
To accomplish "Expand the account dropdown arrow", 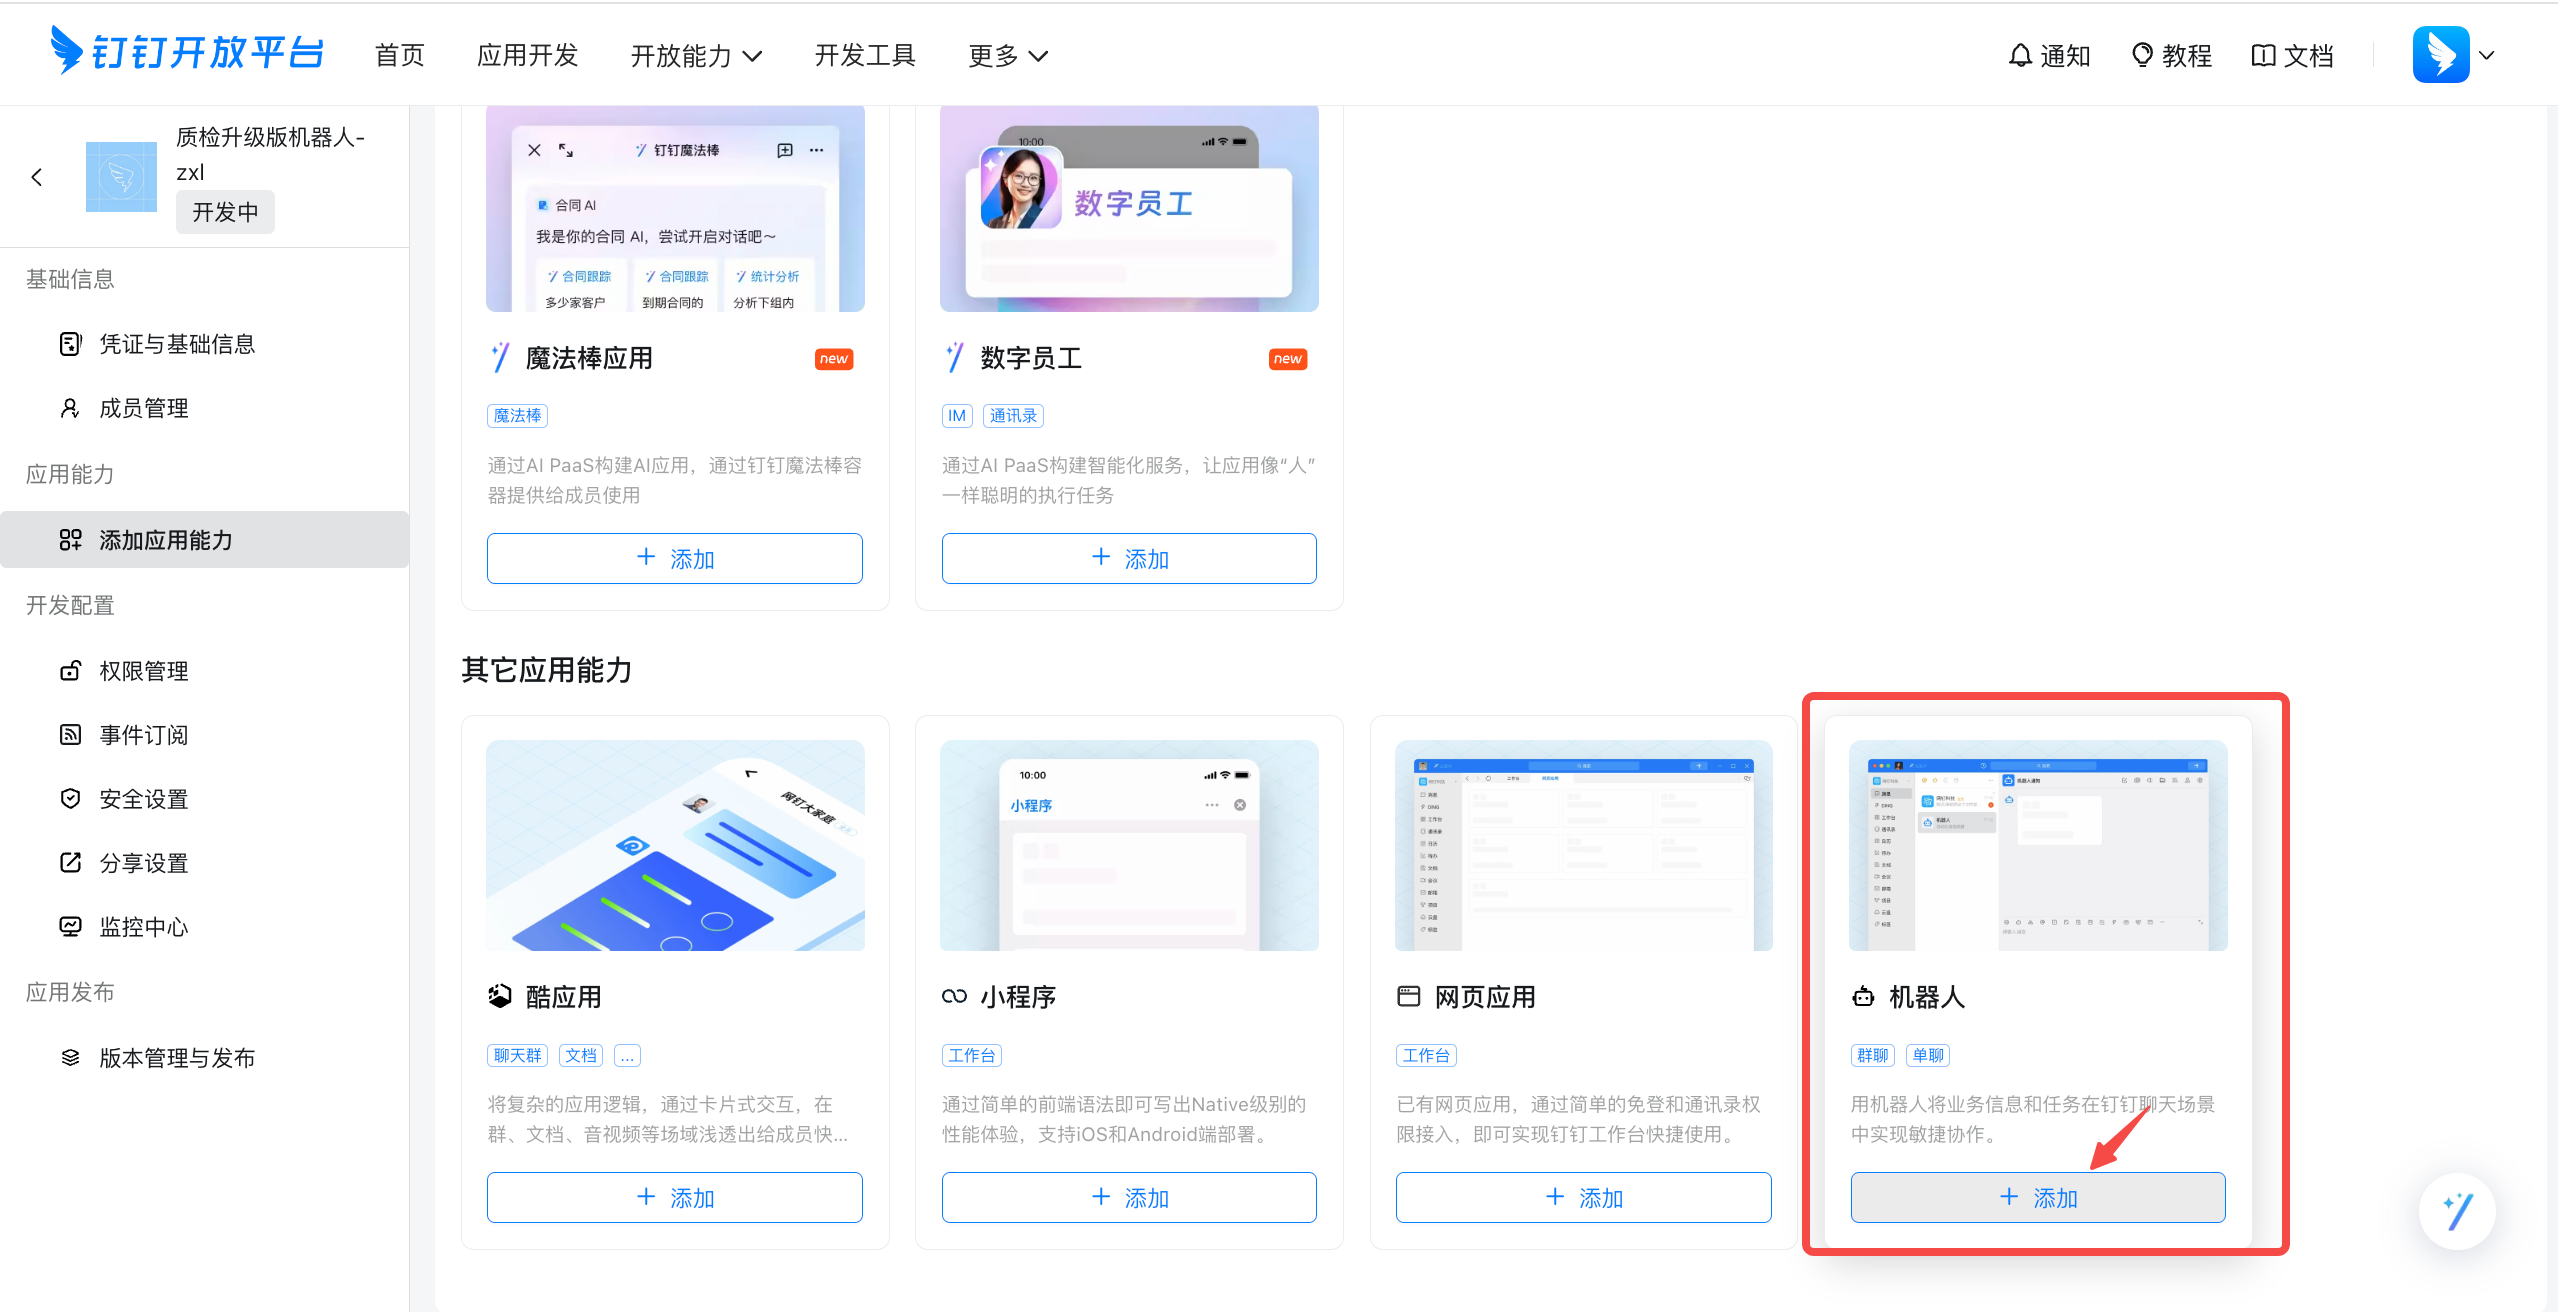I will (2487, 55).
